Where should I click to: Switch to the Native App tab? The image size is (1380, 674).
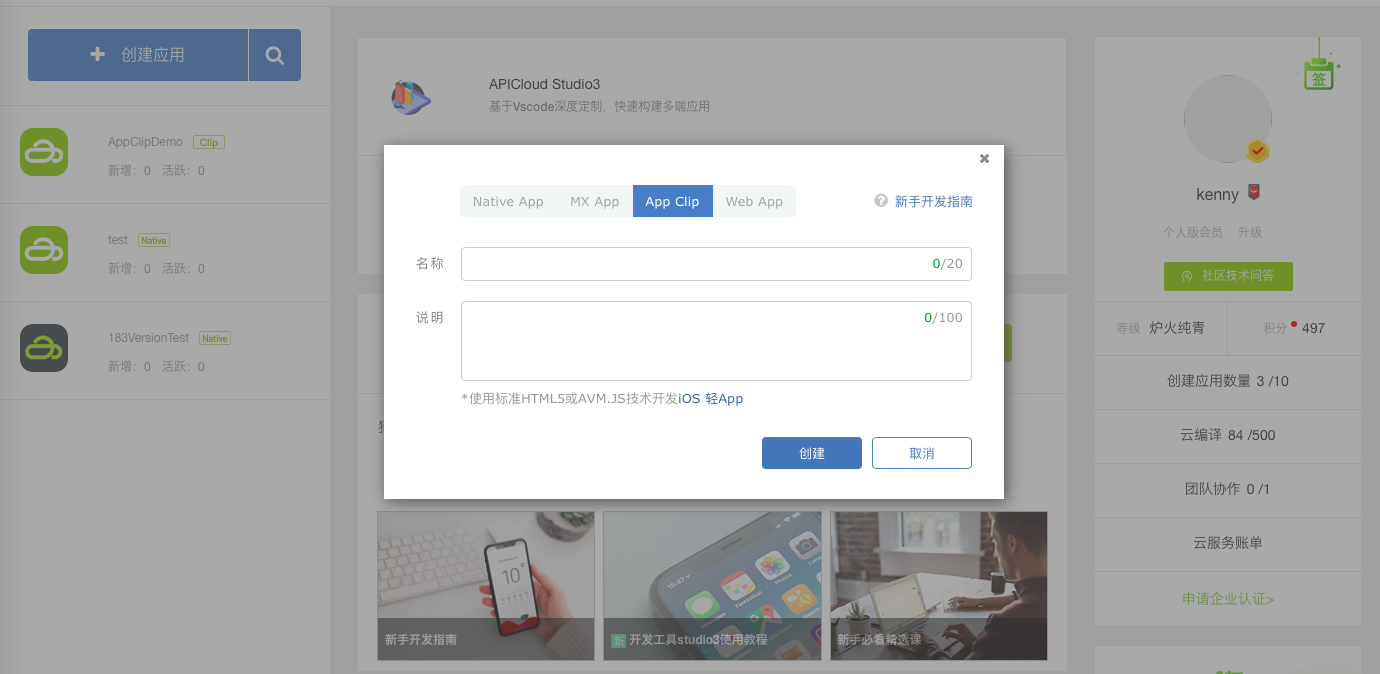tap(508, 201)
